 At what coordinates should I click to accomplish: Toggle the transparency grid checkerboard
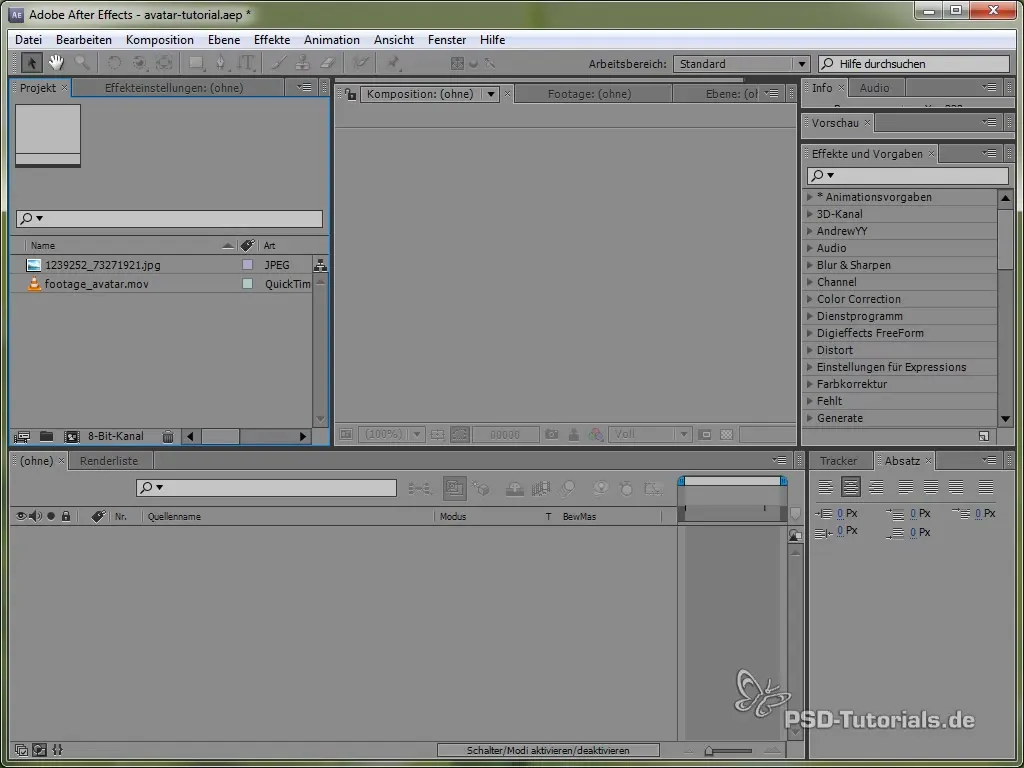[x=726, y=434]
